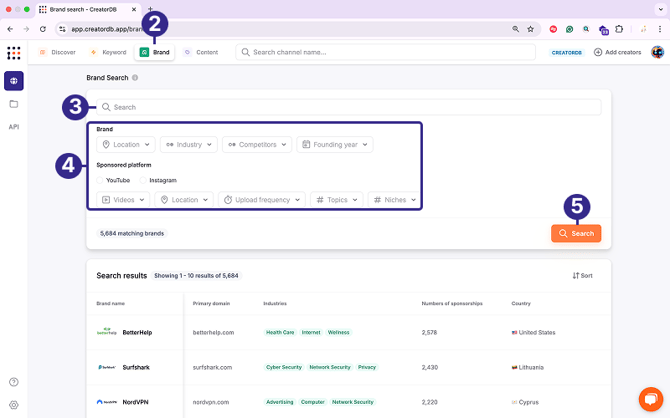Click the 5,684 matching brands label
This screenshot has width=670, height=418.
(132, 233)
